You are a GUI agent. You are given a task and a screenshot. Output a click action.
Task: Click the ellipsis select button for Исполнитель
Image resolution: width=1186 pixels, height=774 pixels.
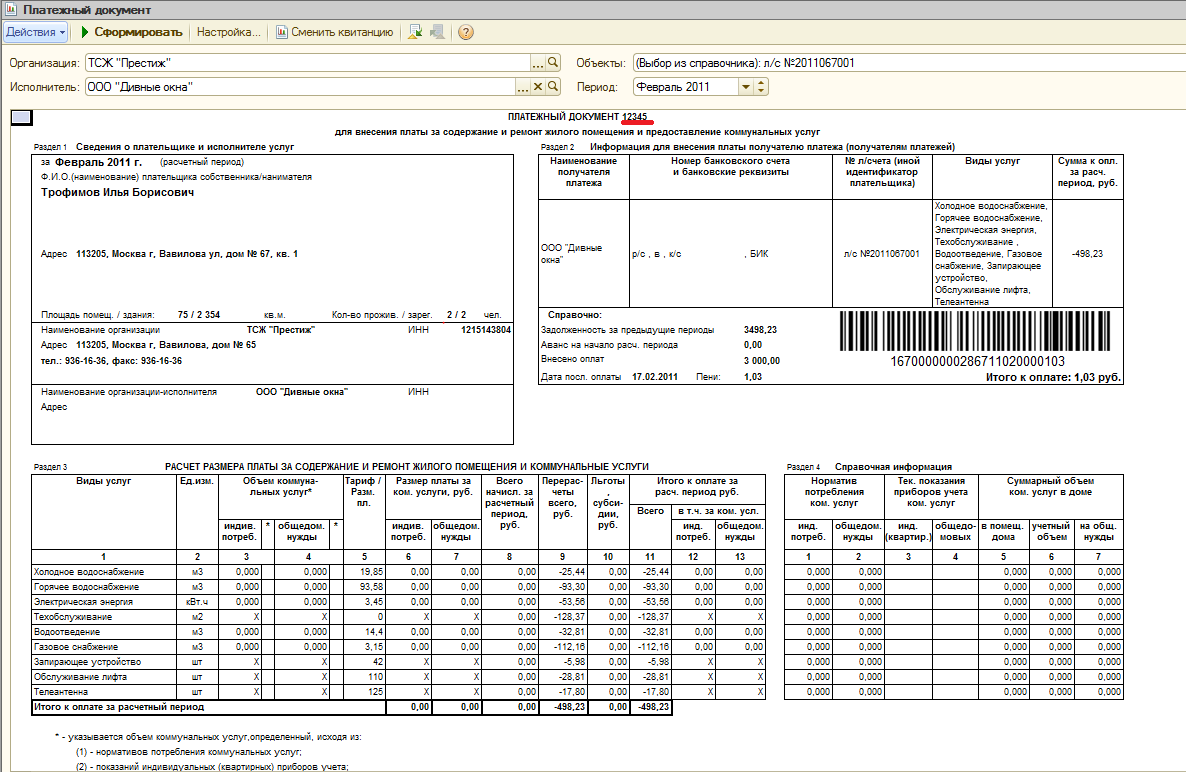point(523,87)
